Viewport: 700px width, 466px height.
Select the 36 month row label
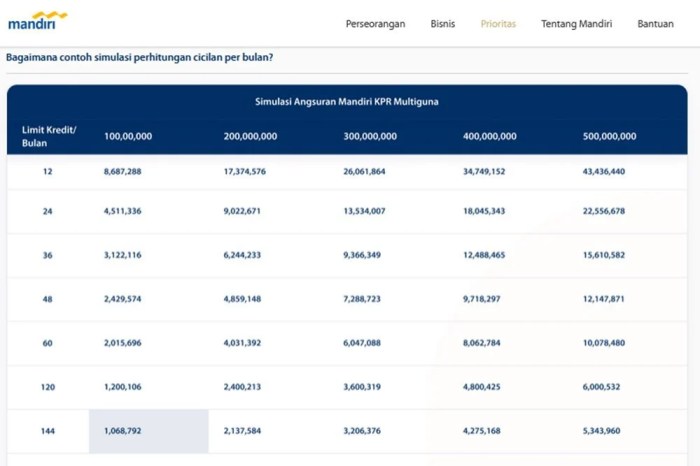tap(47, 255)
